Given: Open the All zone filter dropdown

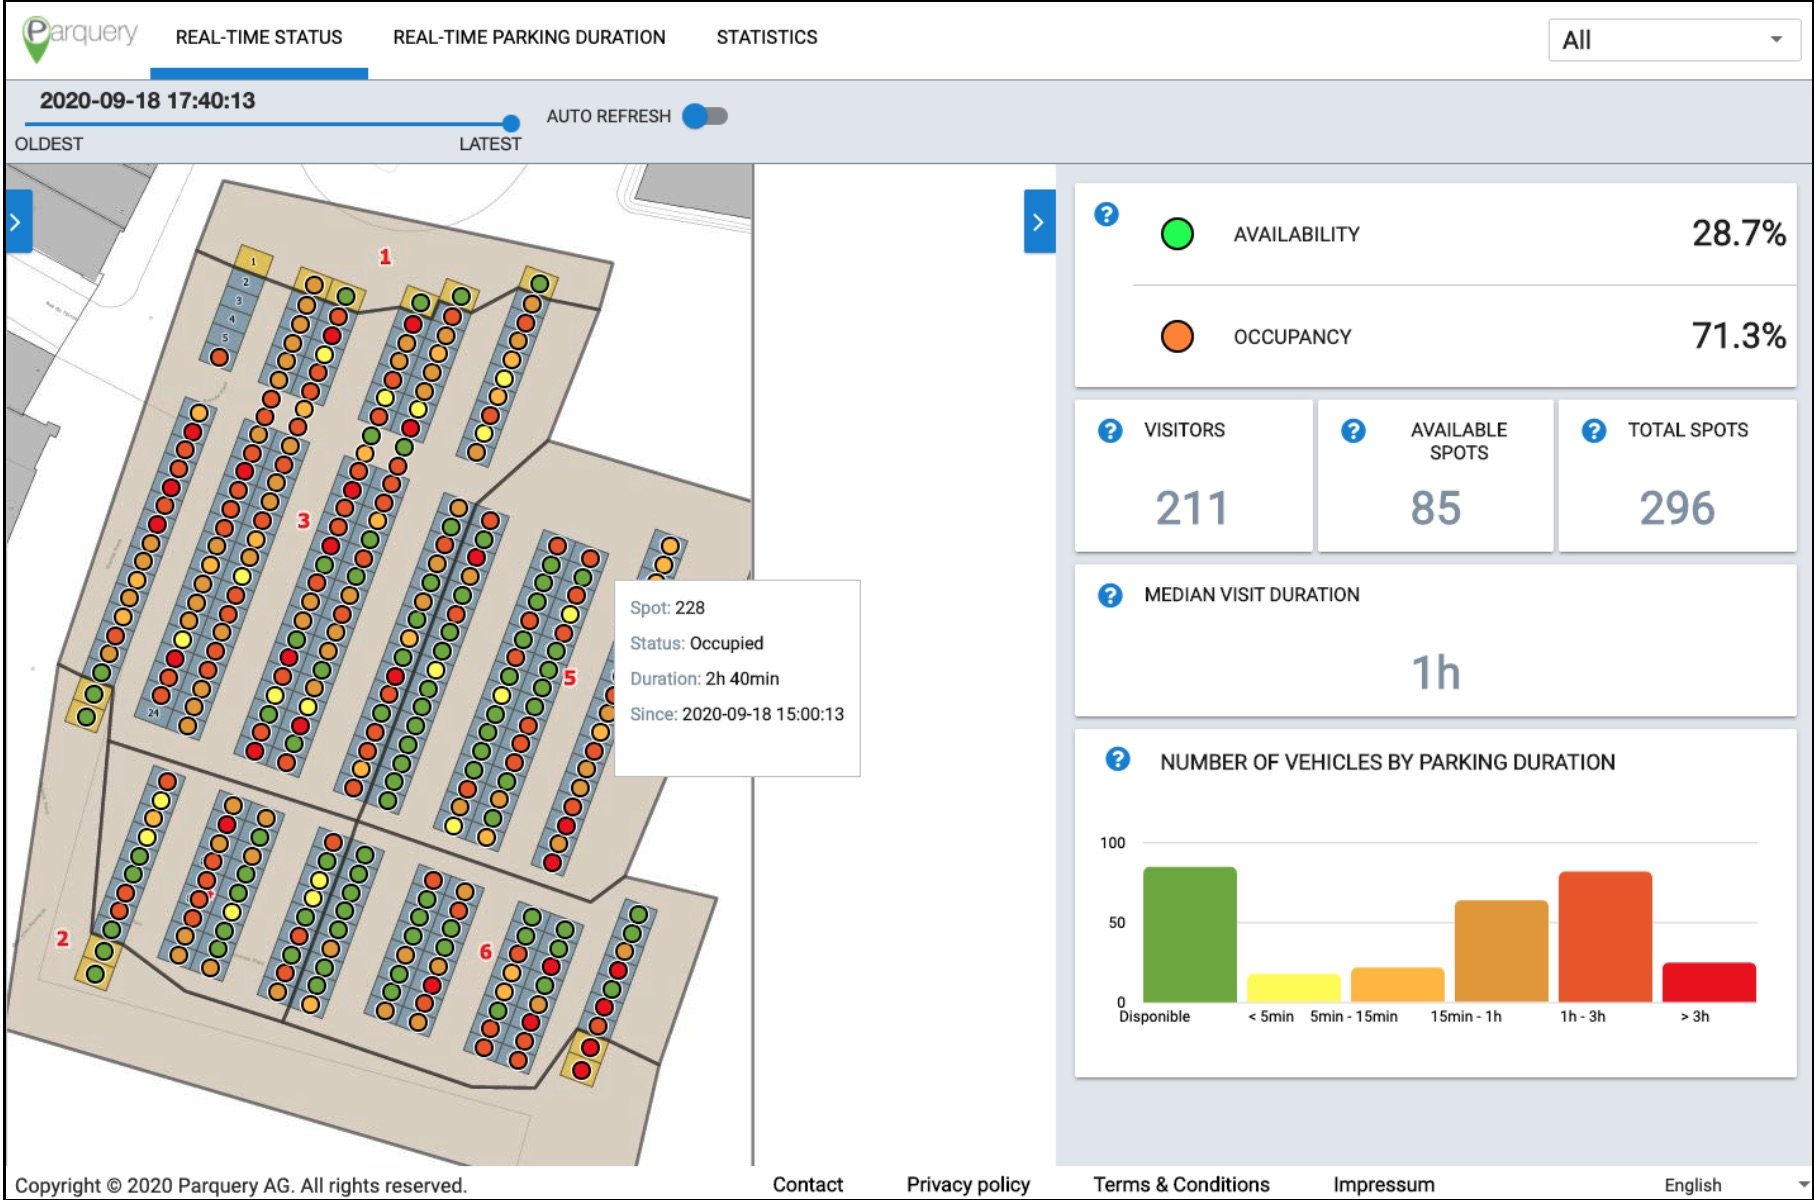Looking at the screenshot, I should pyautogui.click(x=1673, y=40).
